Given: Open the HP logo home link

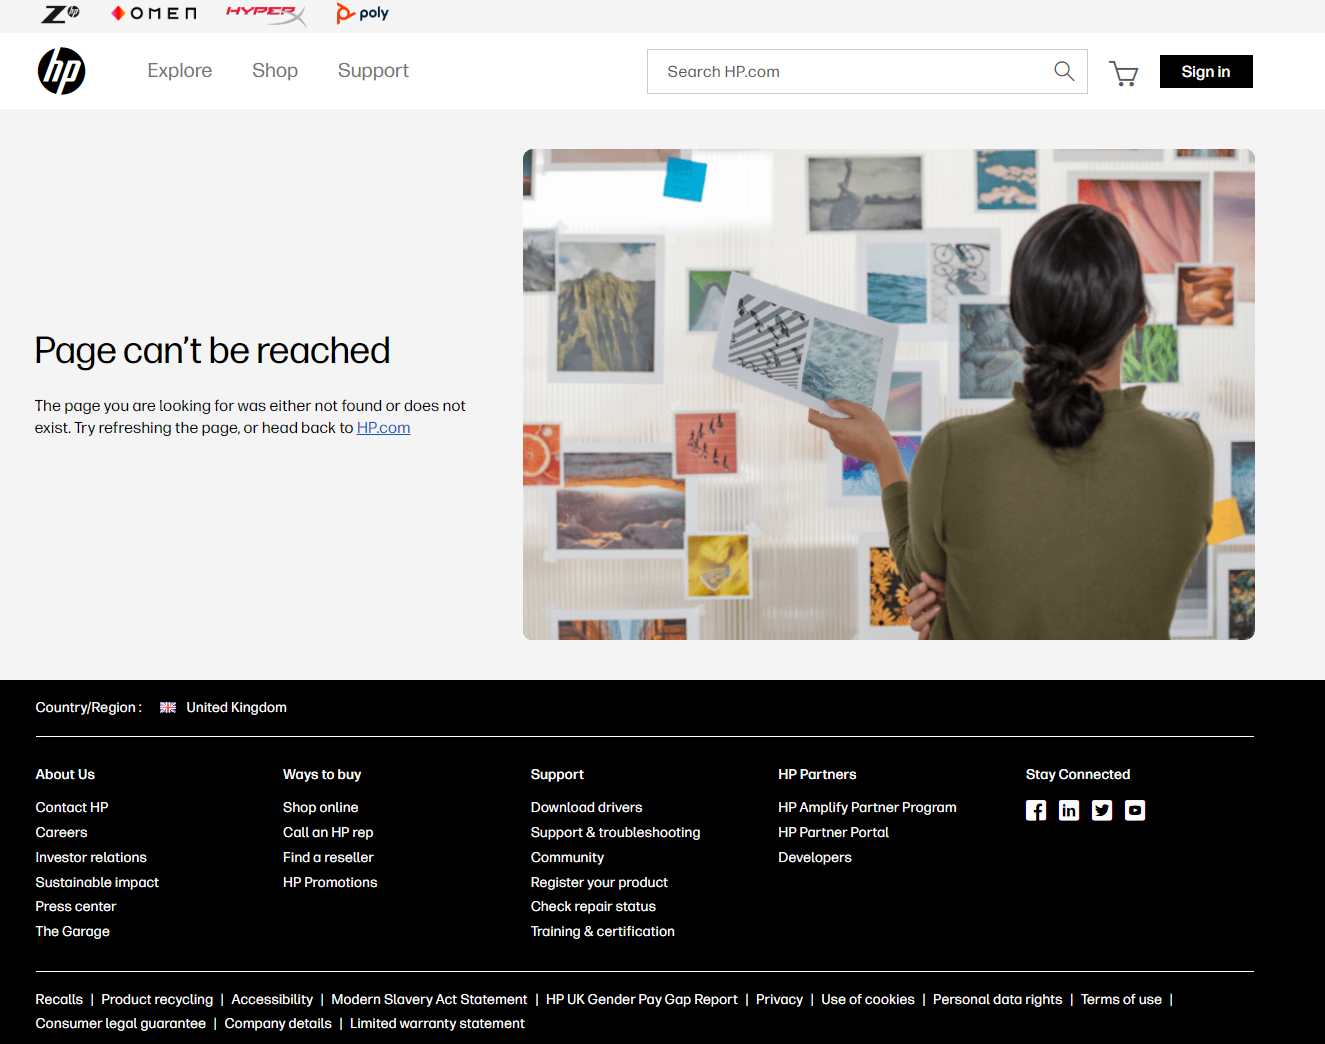Looking at the screenshot, I should tap(61, 71).
